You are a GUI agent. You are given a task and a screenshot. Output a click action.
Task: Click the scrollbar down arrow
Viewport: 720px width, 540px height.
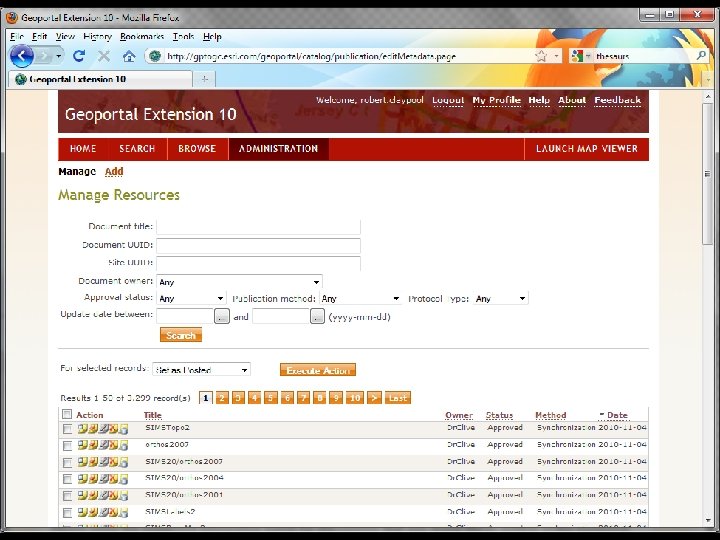pos(707,520)
